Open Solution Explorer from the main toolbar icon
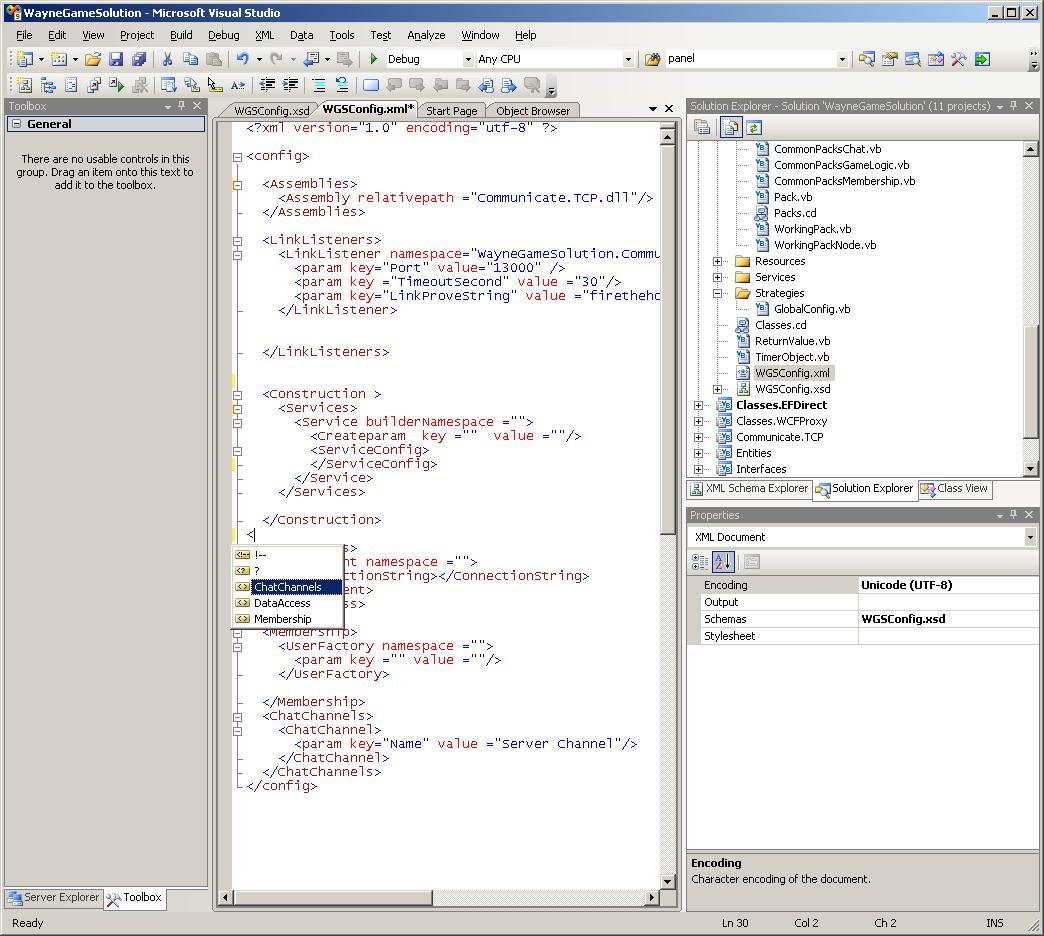Image resolution: width=1044 pixels, height=936 pixels. (866, 59)
